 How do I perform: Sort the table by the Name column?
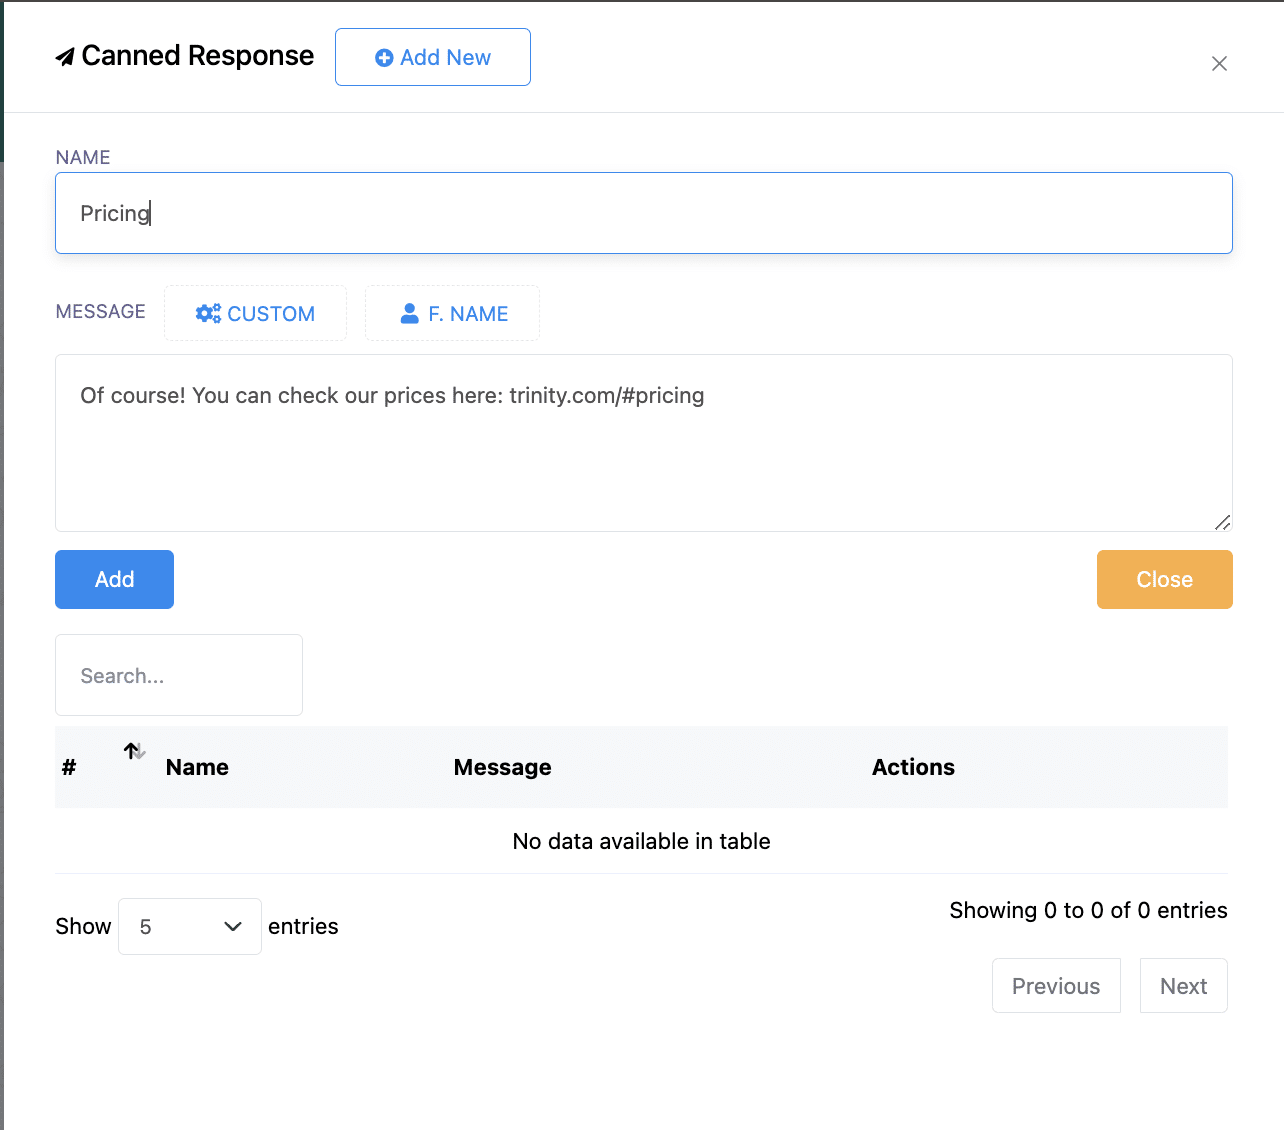197,767
